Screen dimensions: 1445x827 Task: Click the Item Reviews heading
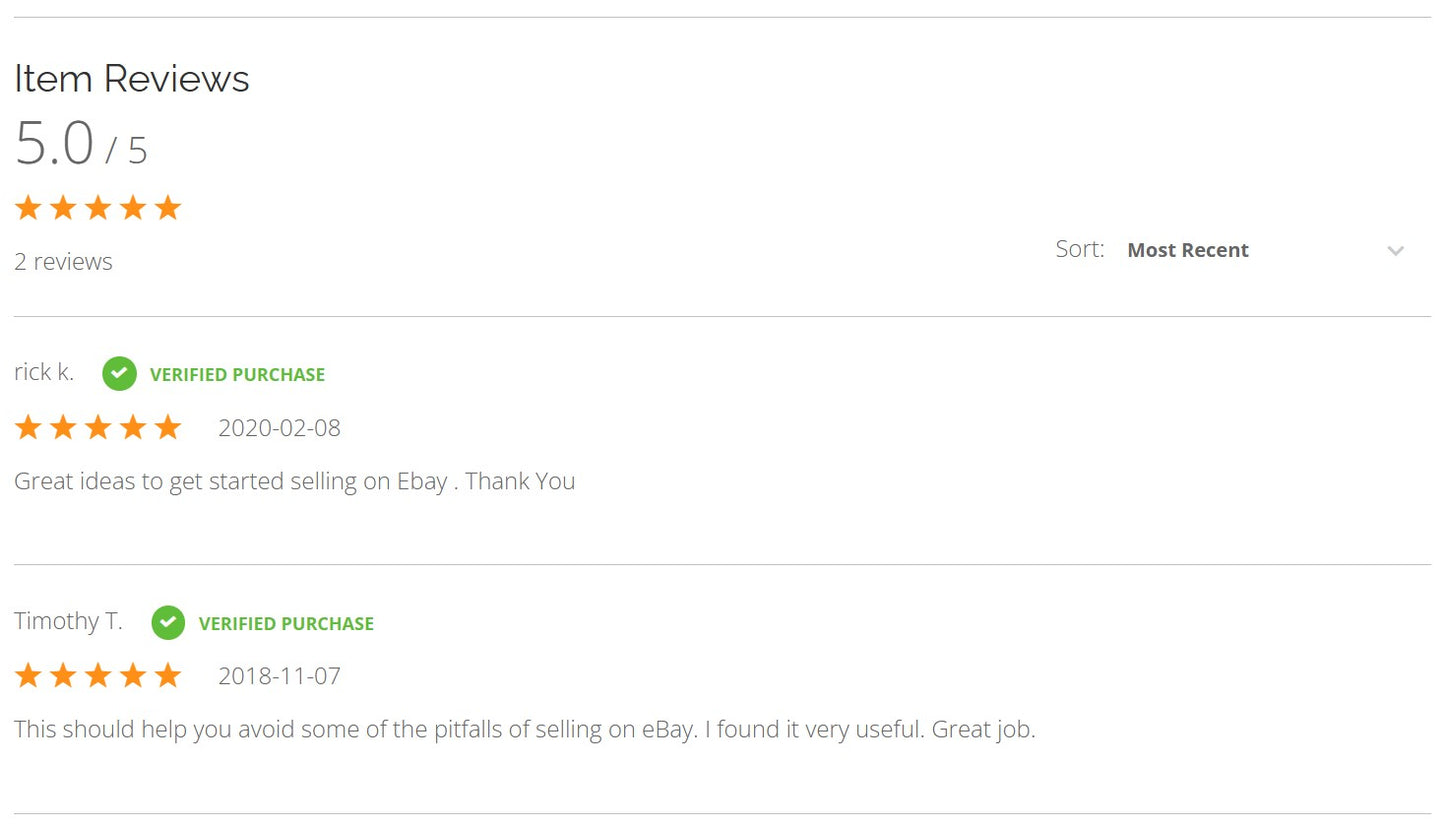coord(131,78)
